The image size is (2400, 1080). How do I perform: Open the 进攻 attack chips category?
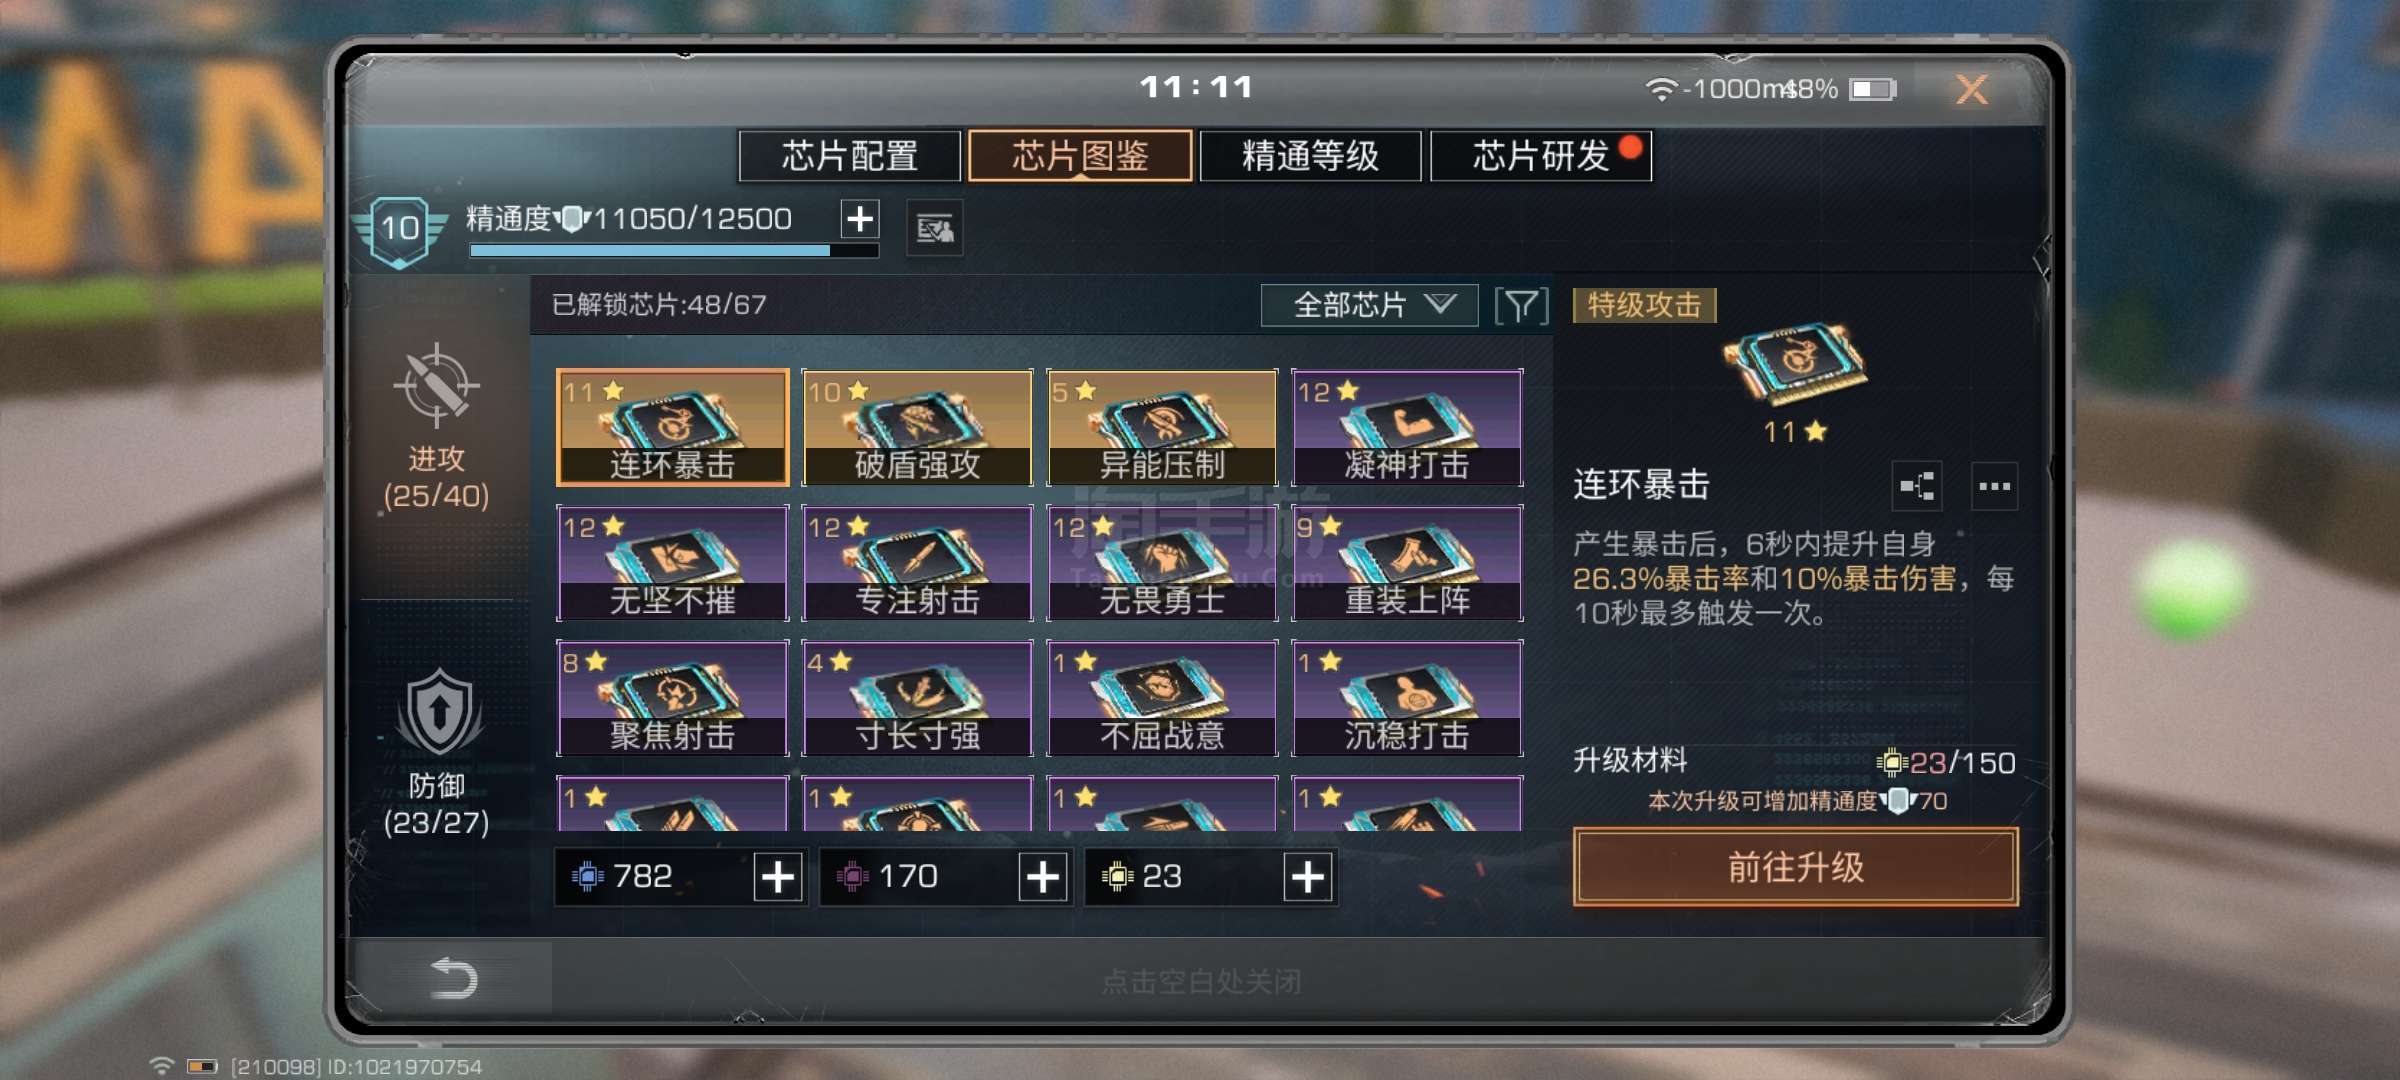(x=437, y=427)
